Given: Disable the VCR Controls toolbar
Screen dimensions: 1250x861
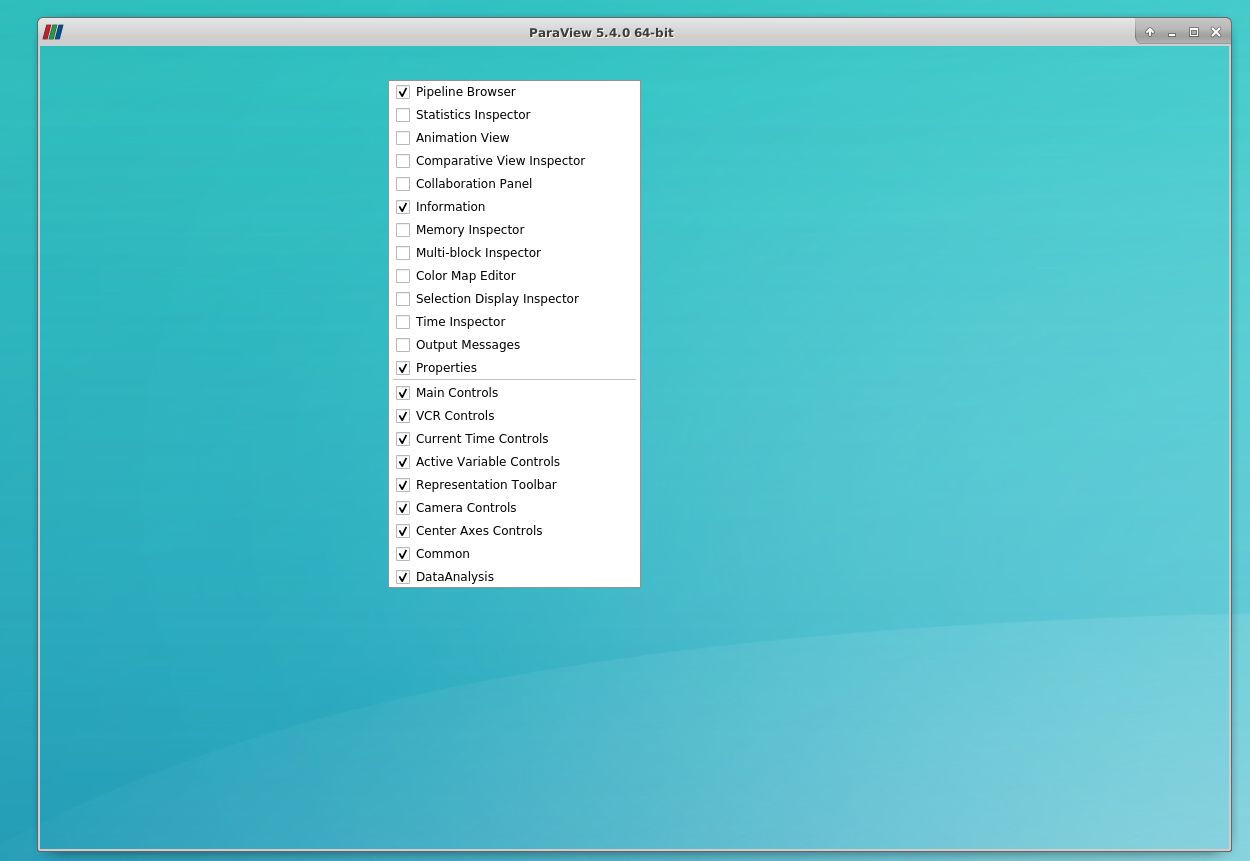Looking at the screenshot, I should point(514,416).
